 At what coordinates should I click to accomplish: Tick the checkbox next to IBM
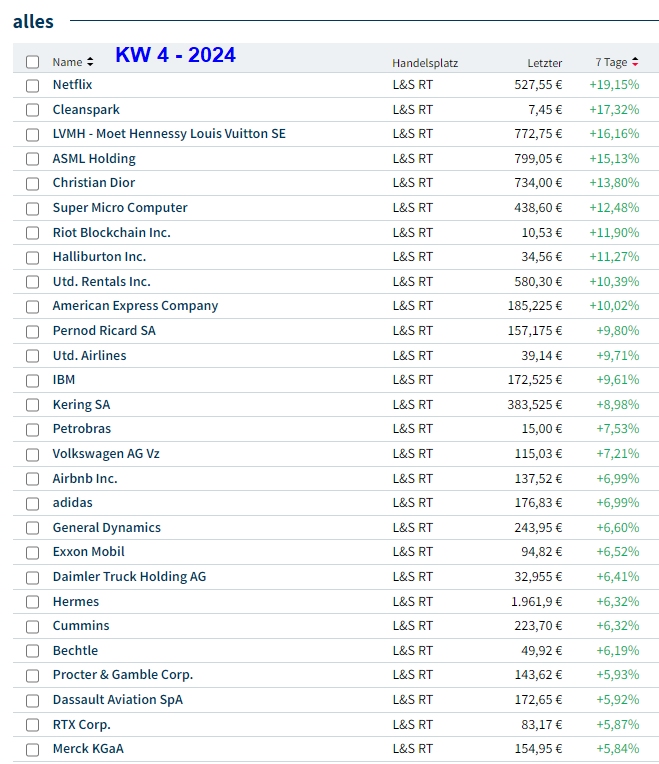[x=33, y=380]
